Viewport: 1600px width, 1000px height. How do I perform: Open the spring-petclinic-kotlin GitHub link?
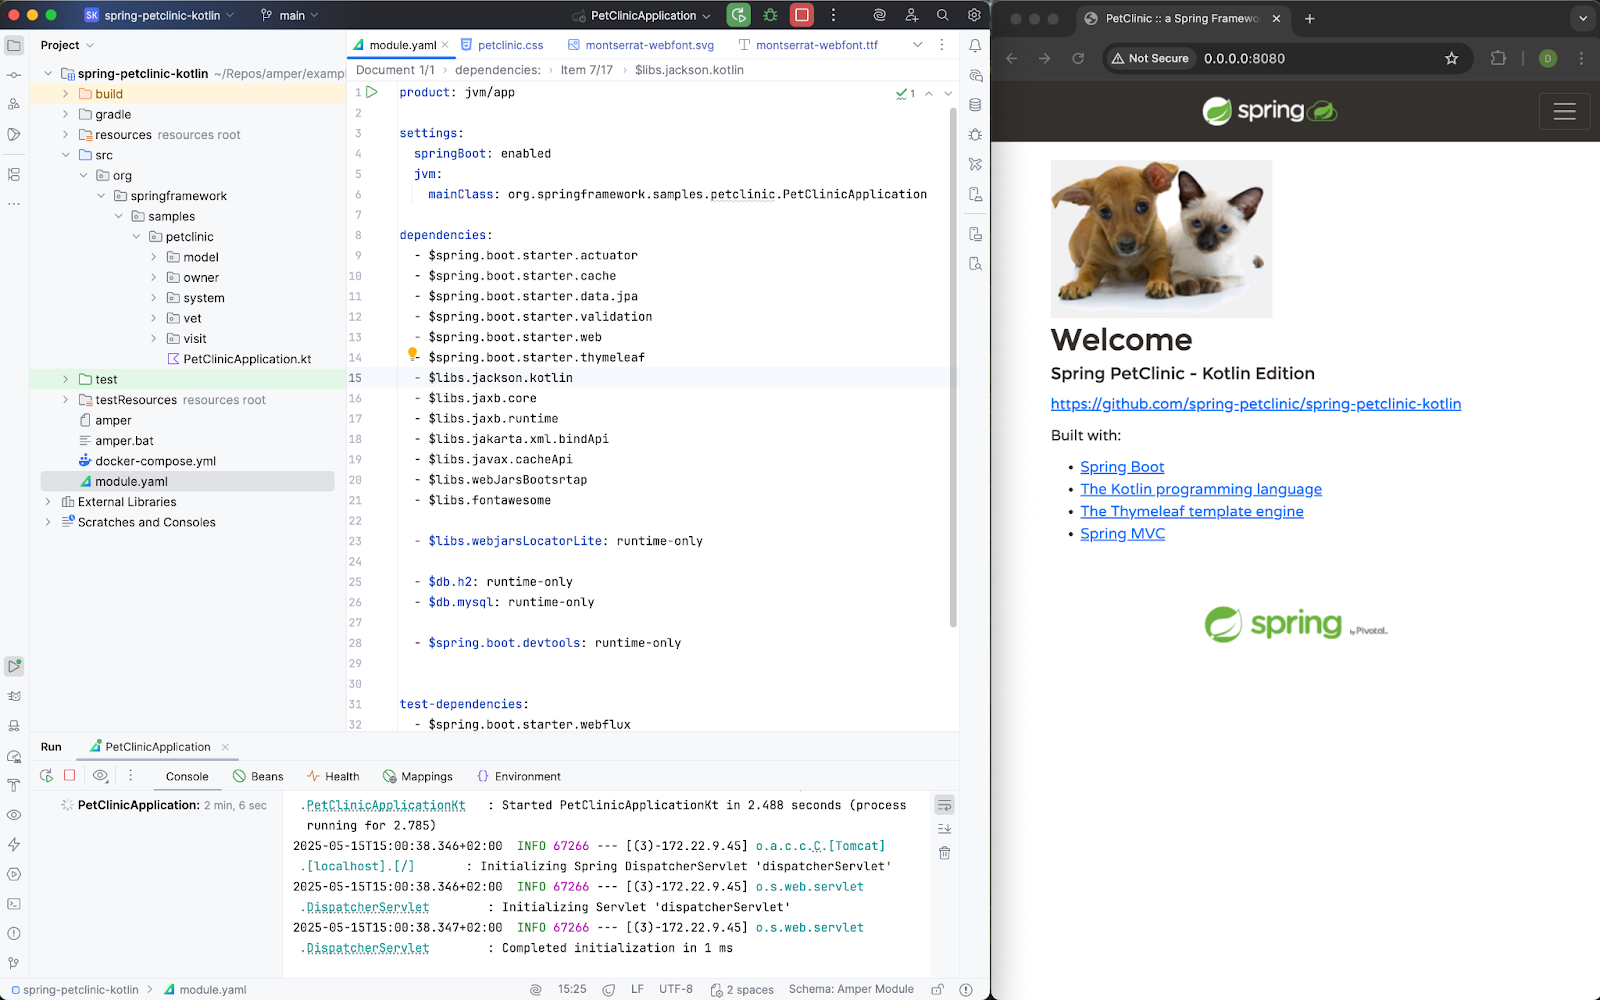(x=1255, y=404)
